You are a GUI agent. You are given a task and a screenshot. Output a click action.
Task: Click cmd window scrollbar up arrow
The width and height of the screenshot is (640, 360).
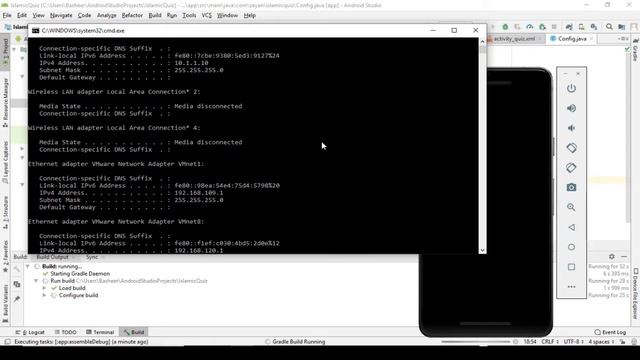(x=482, y=41)
